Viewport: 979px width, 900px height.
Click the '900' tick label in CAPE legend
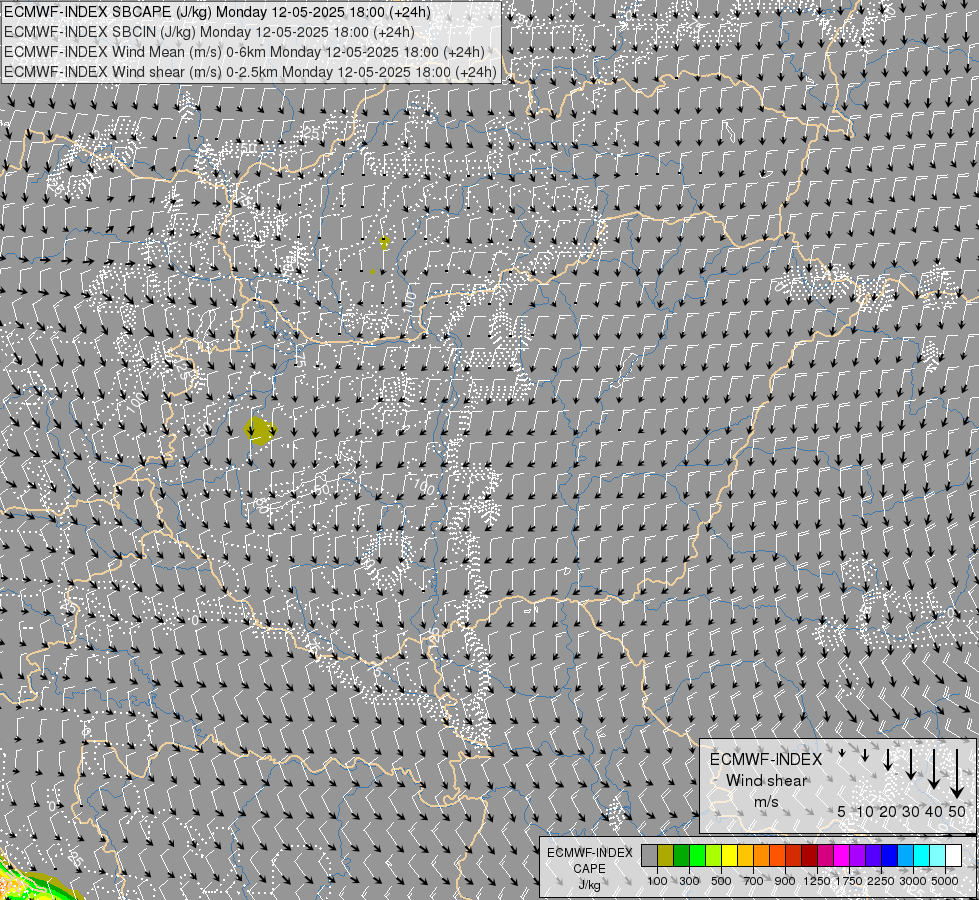click(785, 881)
